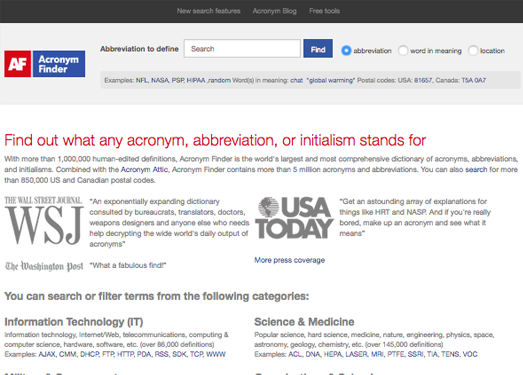Click the TENS example link
This screenshot has width=523, height=375.
[x=450, y=354]
